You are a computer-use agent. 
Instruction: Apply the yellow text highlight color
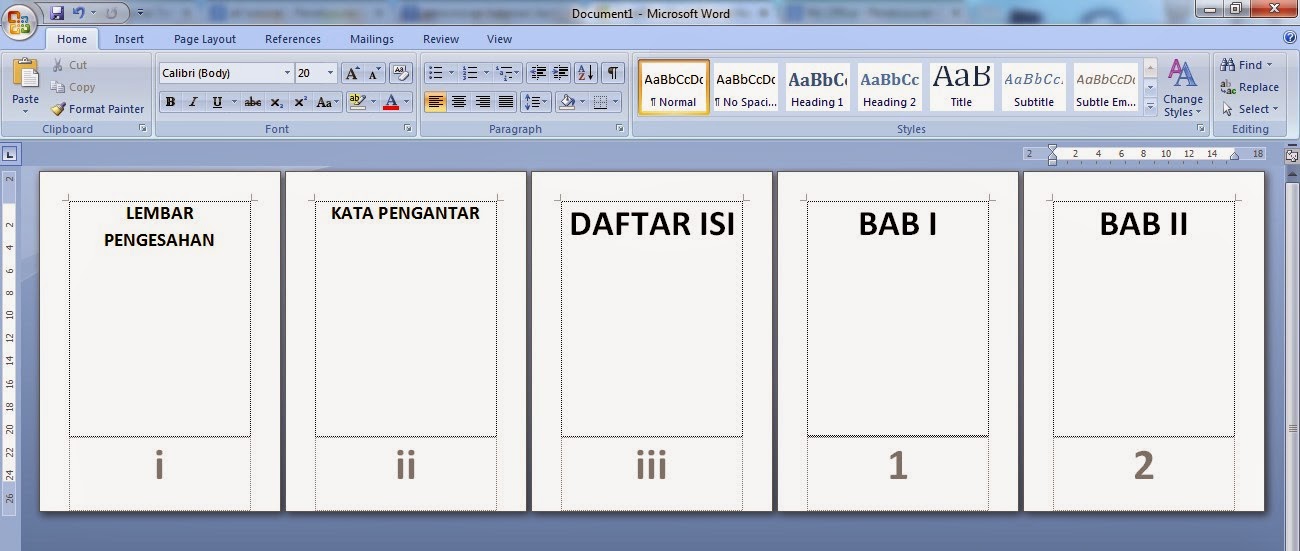point(356,102)
